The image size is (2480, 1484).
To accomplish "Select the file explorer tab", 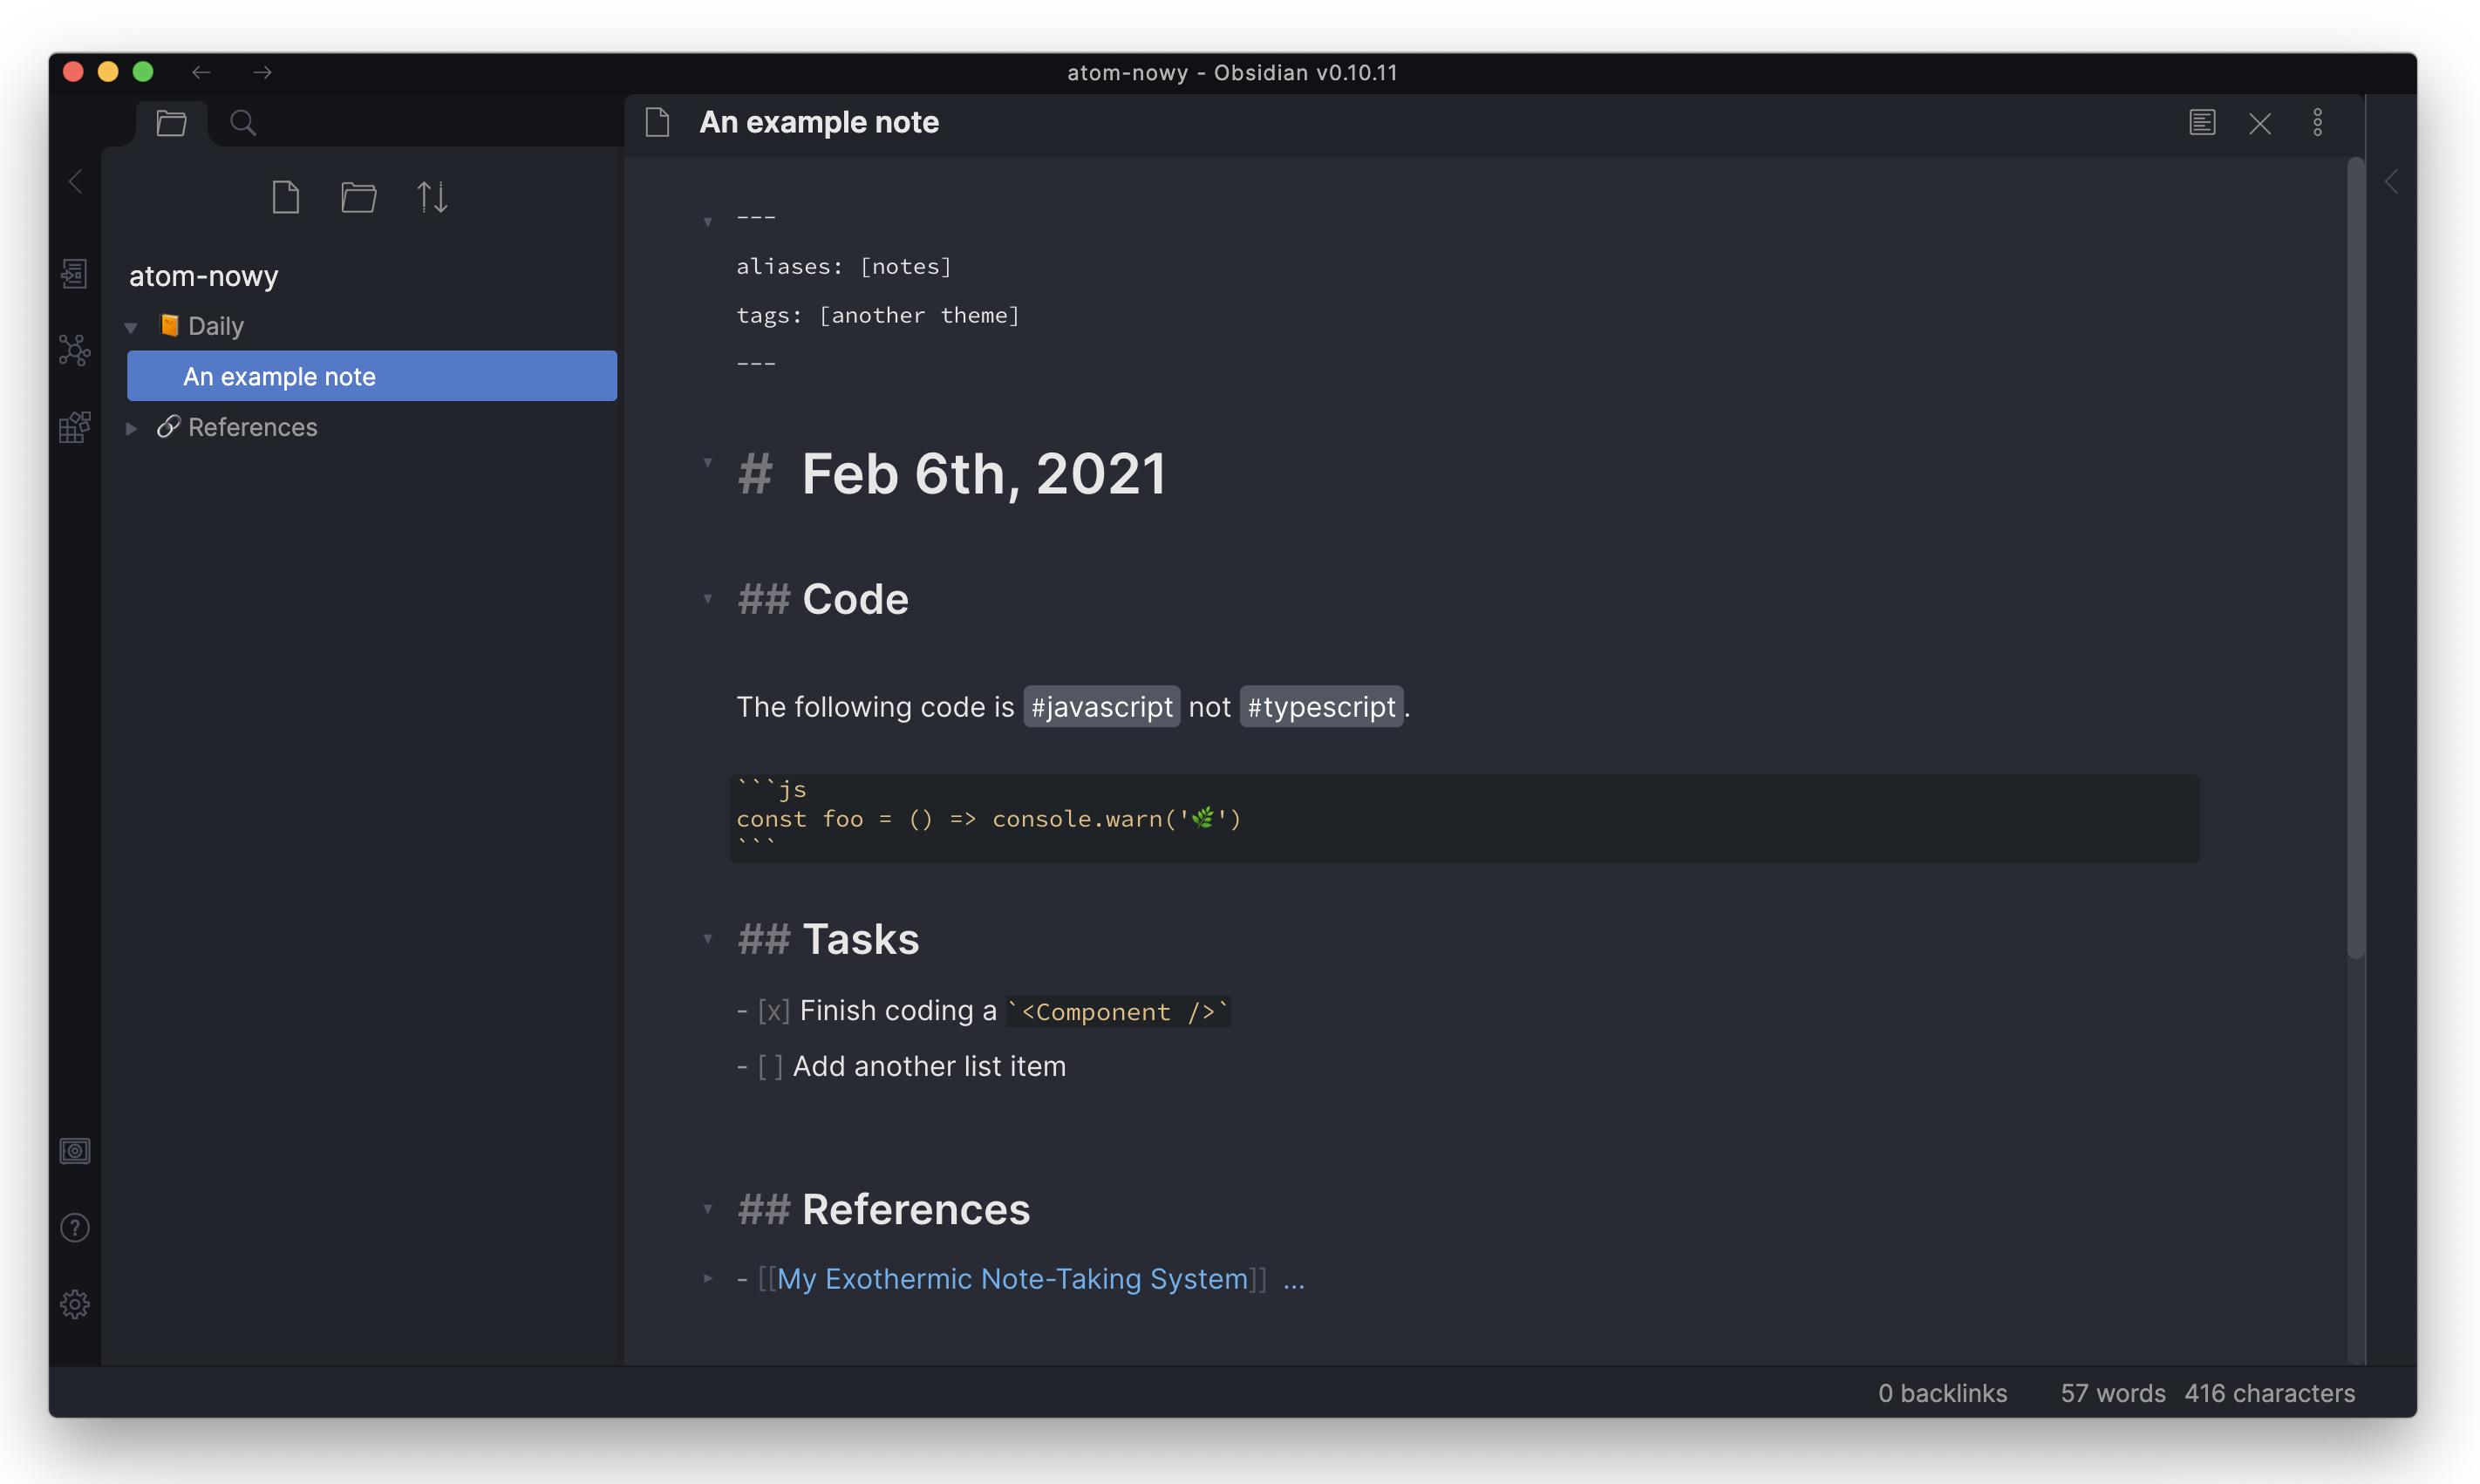I will point(172,123).
